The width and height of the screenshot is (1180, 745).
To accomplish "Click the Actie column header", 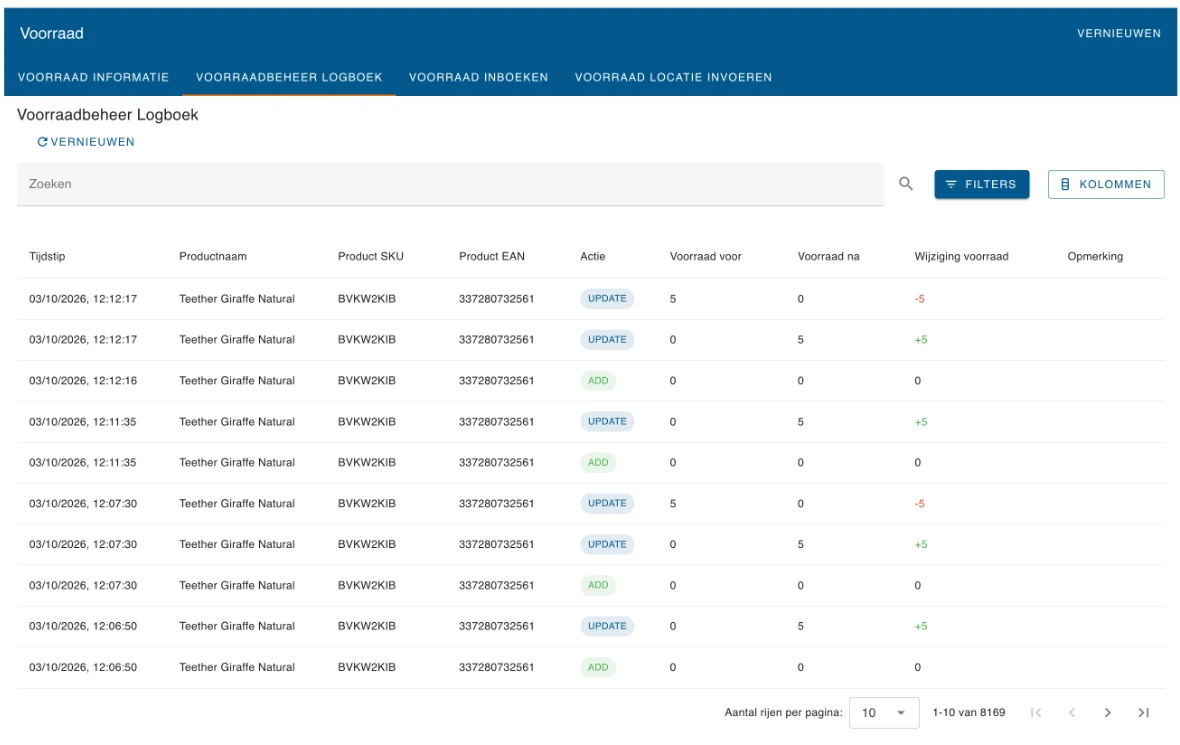I will (592, 257).
